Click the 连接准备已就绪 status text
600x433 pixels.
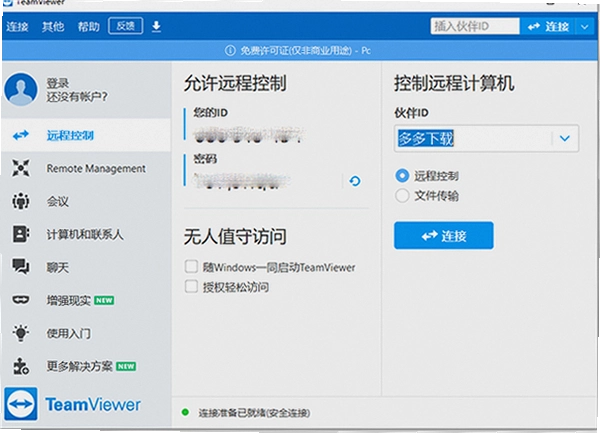click(254, 413)
